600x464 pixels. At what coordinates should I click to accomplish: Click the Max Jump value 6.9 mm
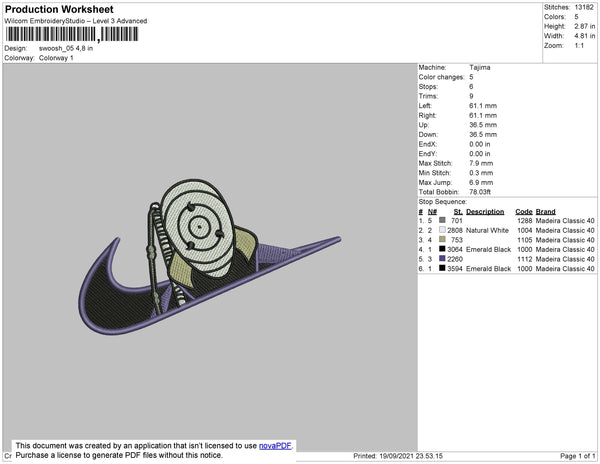(481, 182)
